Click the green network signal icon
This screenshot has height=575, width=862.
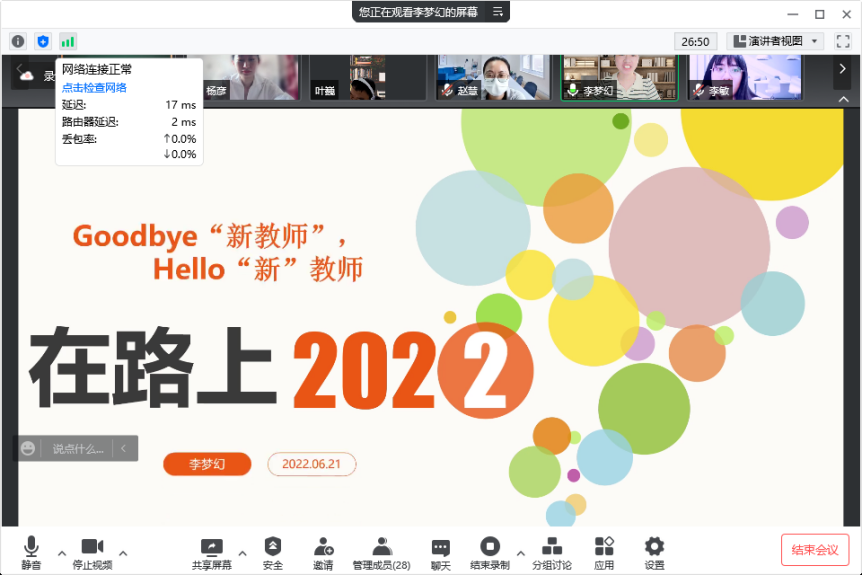coord(68,41)
